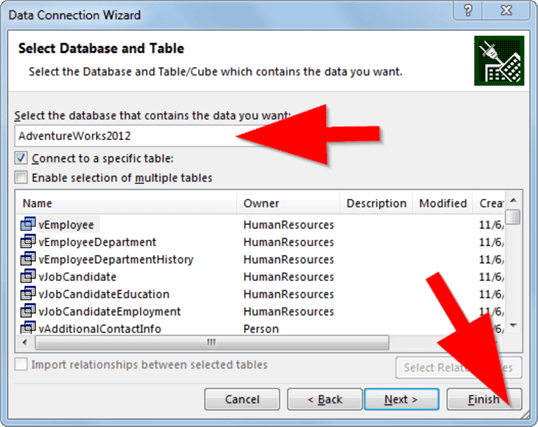Click the vAdditionalContactInfo row icon
The image size is (538, 427).
(28, 328)
